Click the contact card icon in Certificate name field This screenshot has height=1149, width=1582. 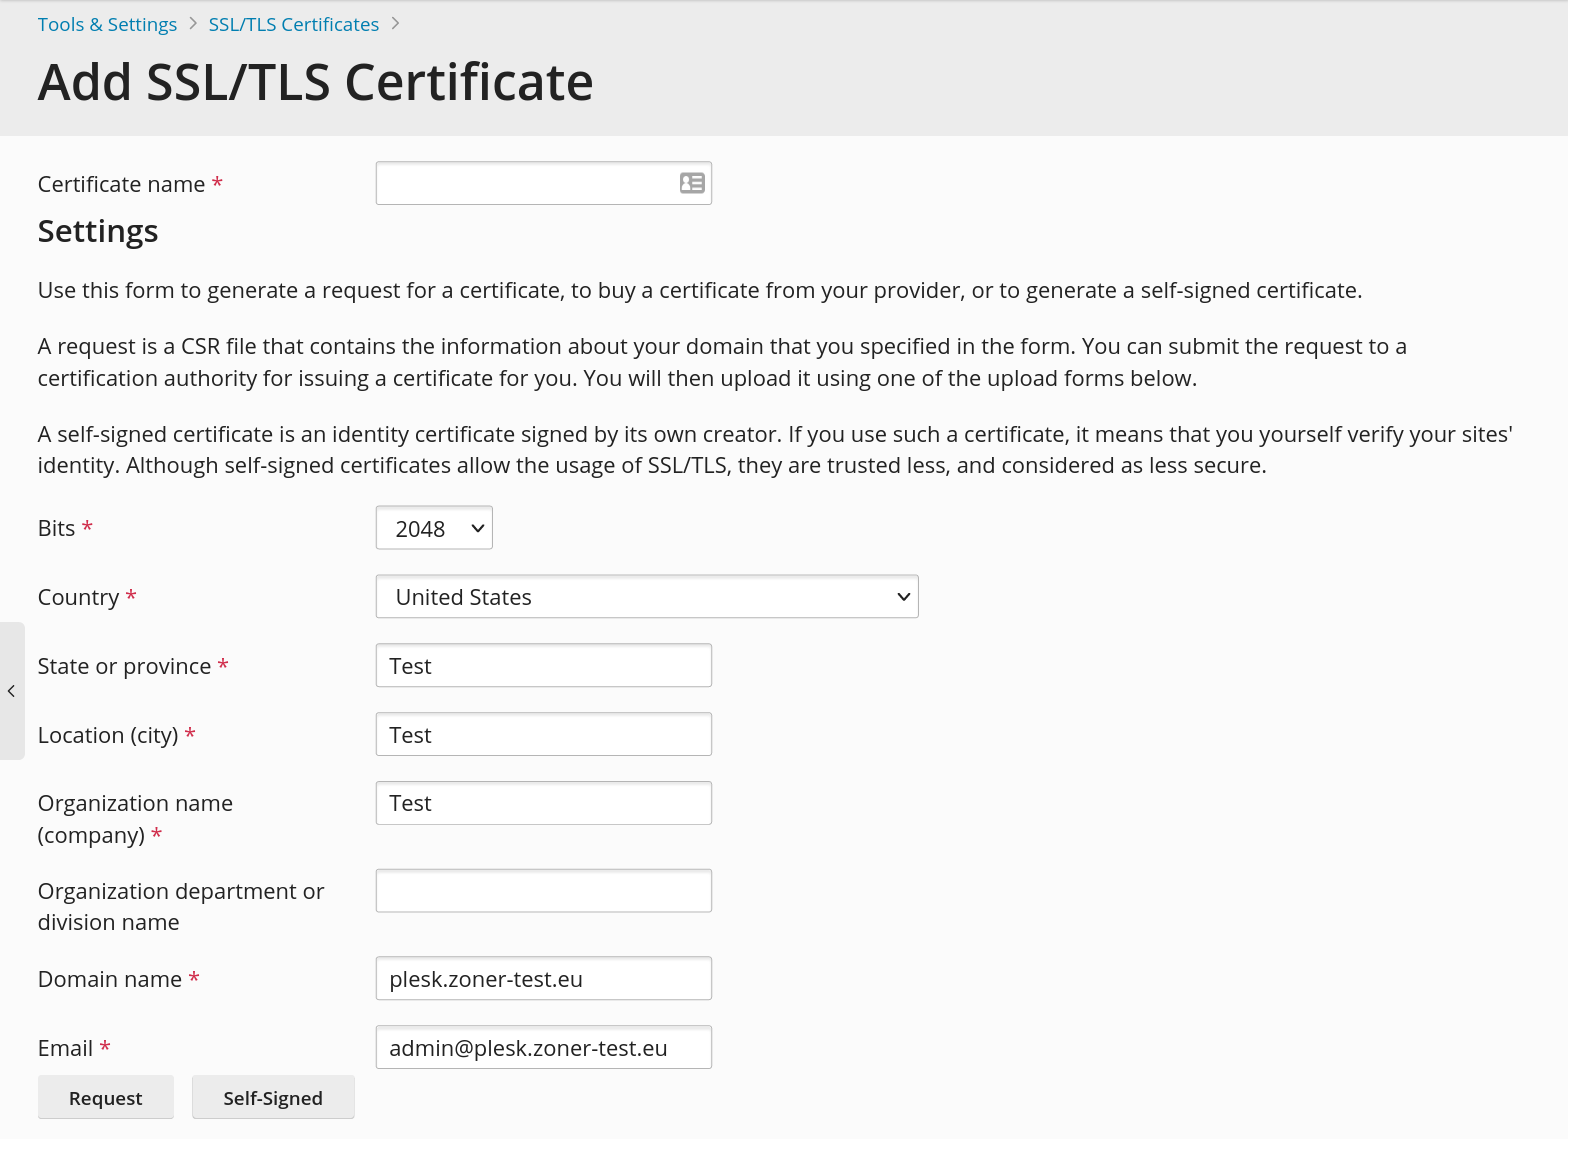692,183
